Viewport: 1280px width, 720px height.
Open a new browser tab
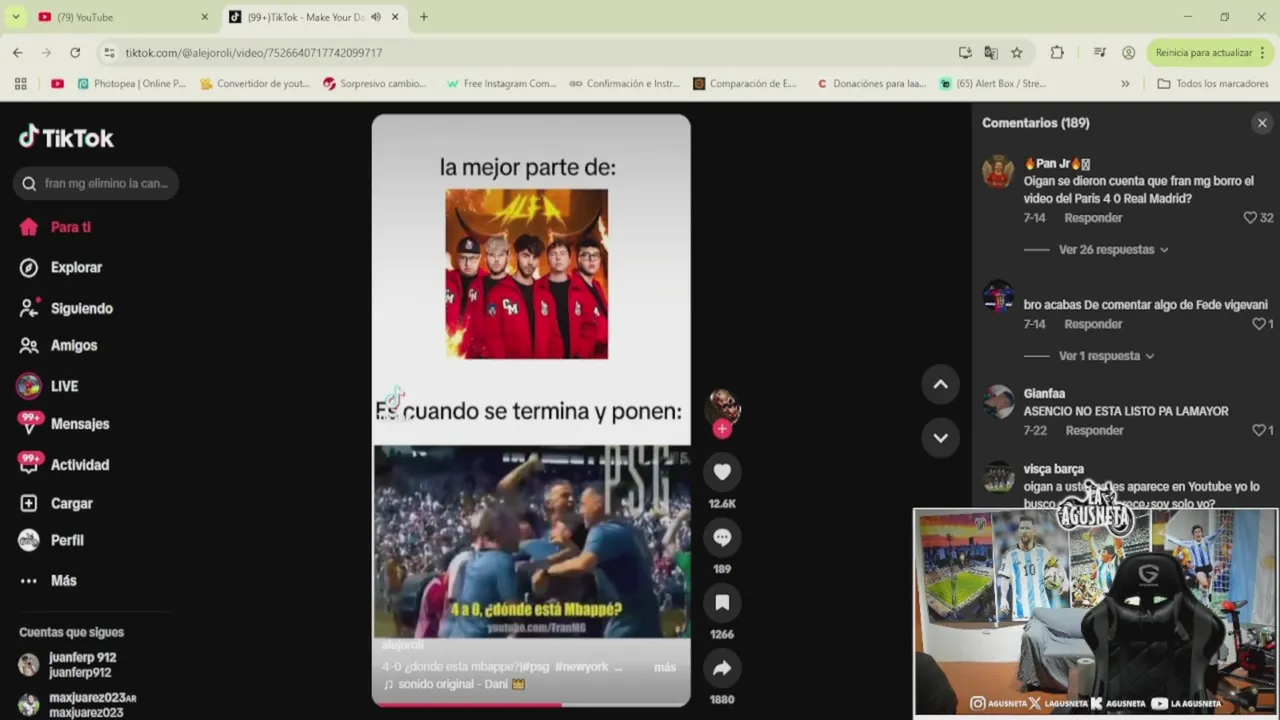tap(424, 17)
